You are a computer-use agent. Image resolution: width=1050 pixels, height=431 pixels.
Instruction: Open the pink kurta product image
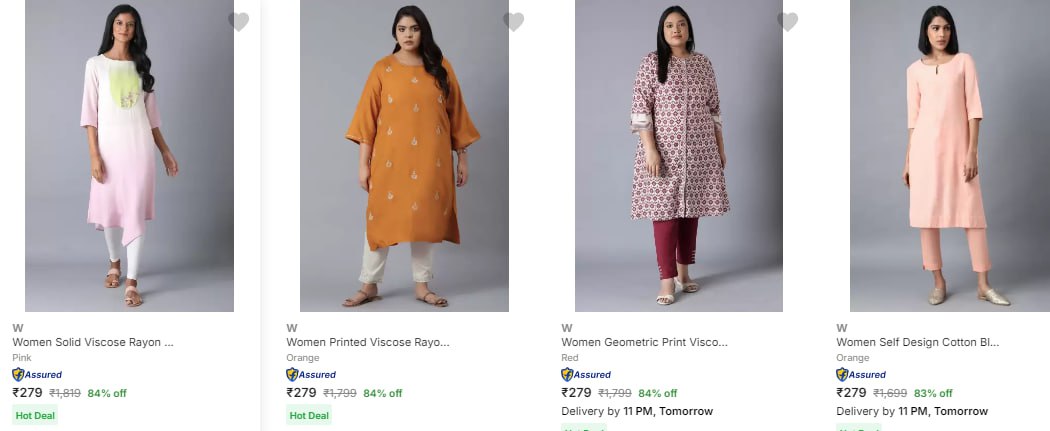coord(129,156)
